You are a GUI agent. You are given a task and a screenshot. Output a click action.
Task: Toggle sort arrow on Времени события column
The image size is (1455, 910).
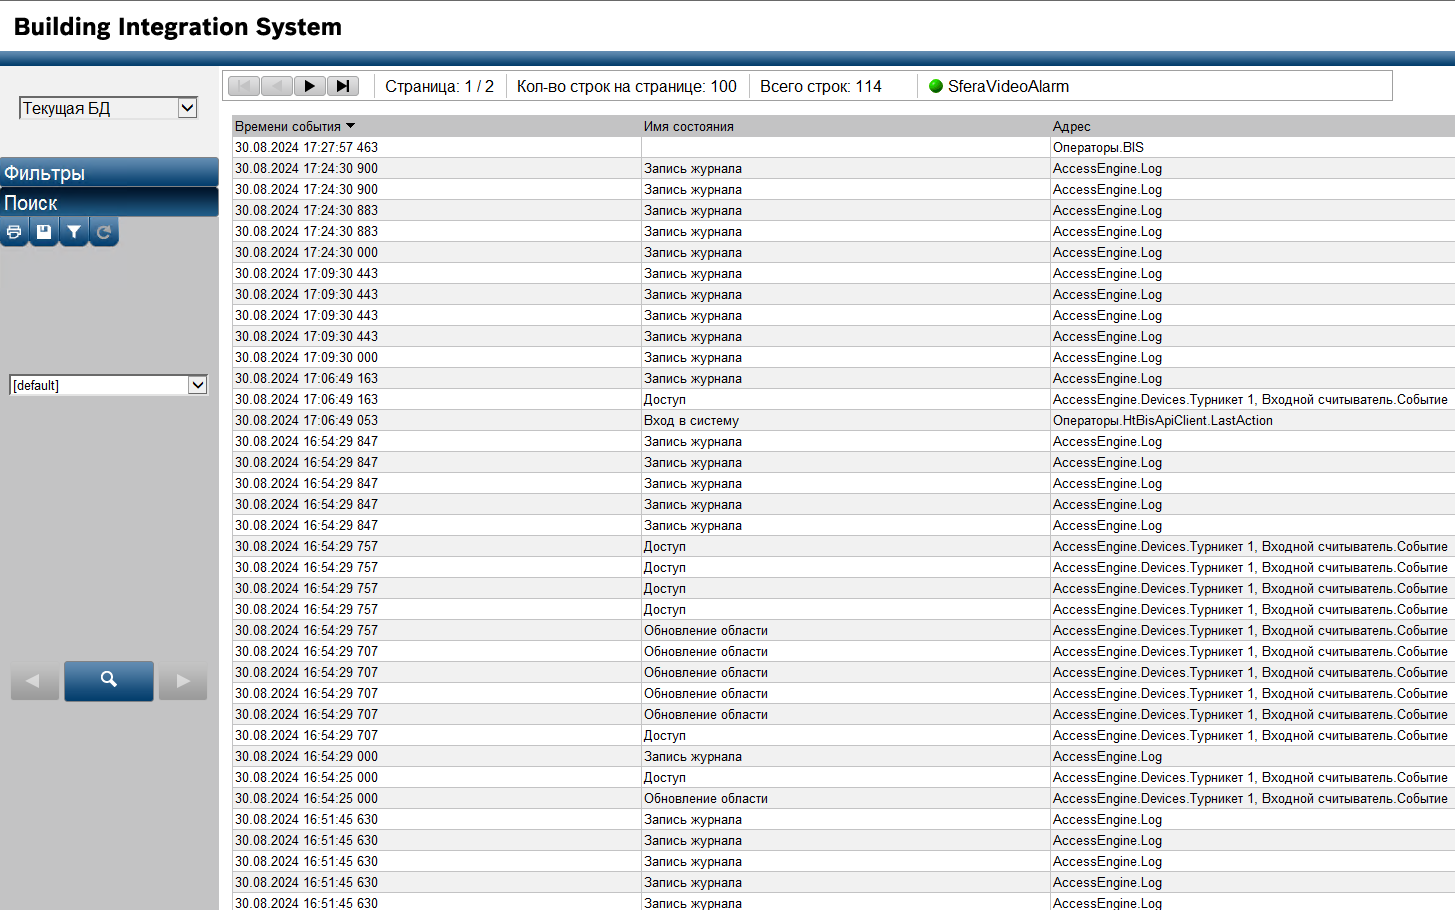[x=350, y=126]
